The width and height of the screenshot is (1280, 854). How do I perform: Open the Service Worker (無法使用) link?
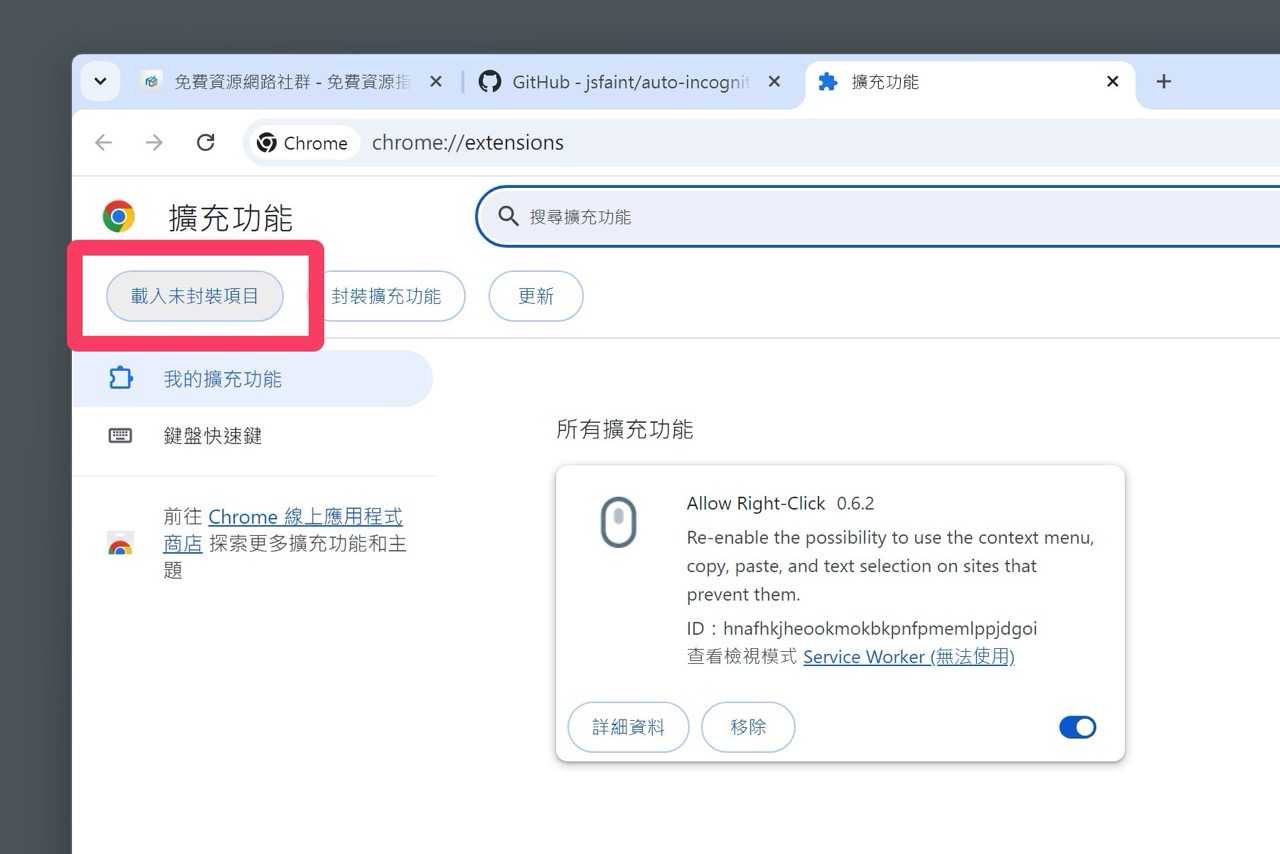click(x=909, y=657)
